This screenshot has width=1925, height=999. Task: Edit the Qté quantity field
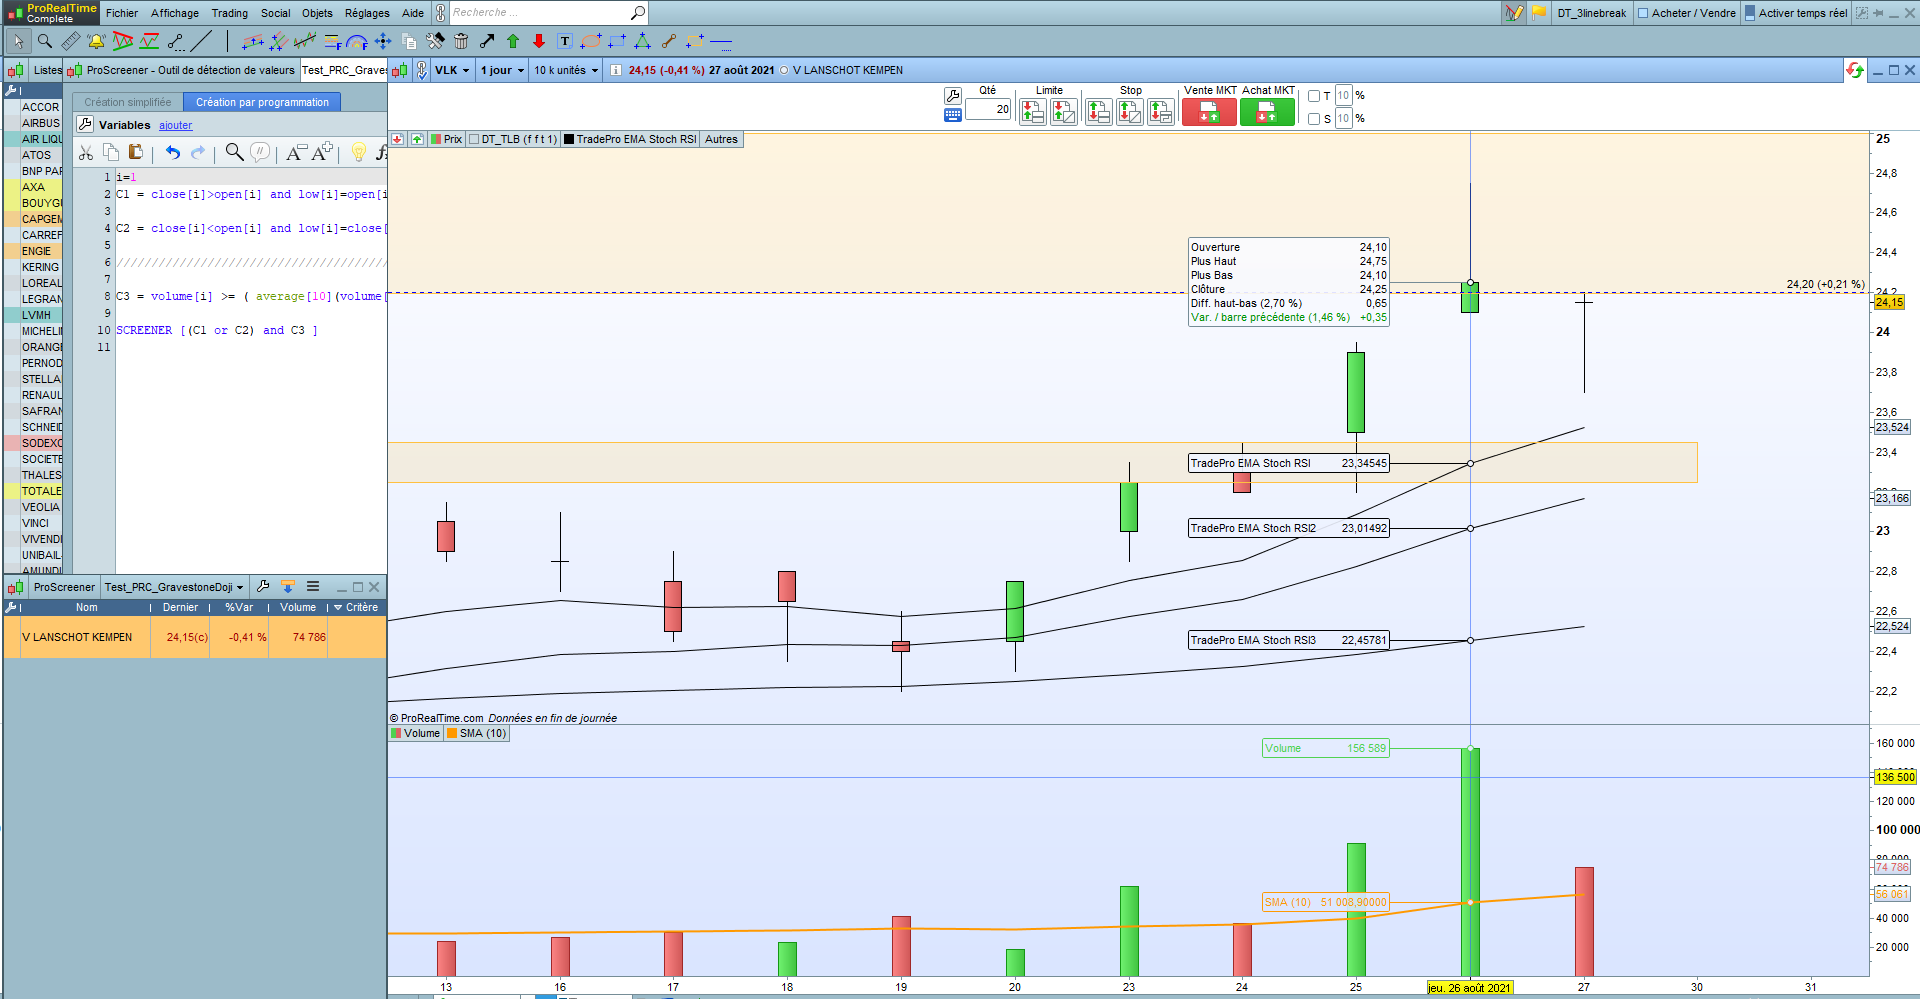988,109
